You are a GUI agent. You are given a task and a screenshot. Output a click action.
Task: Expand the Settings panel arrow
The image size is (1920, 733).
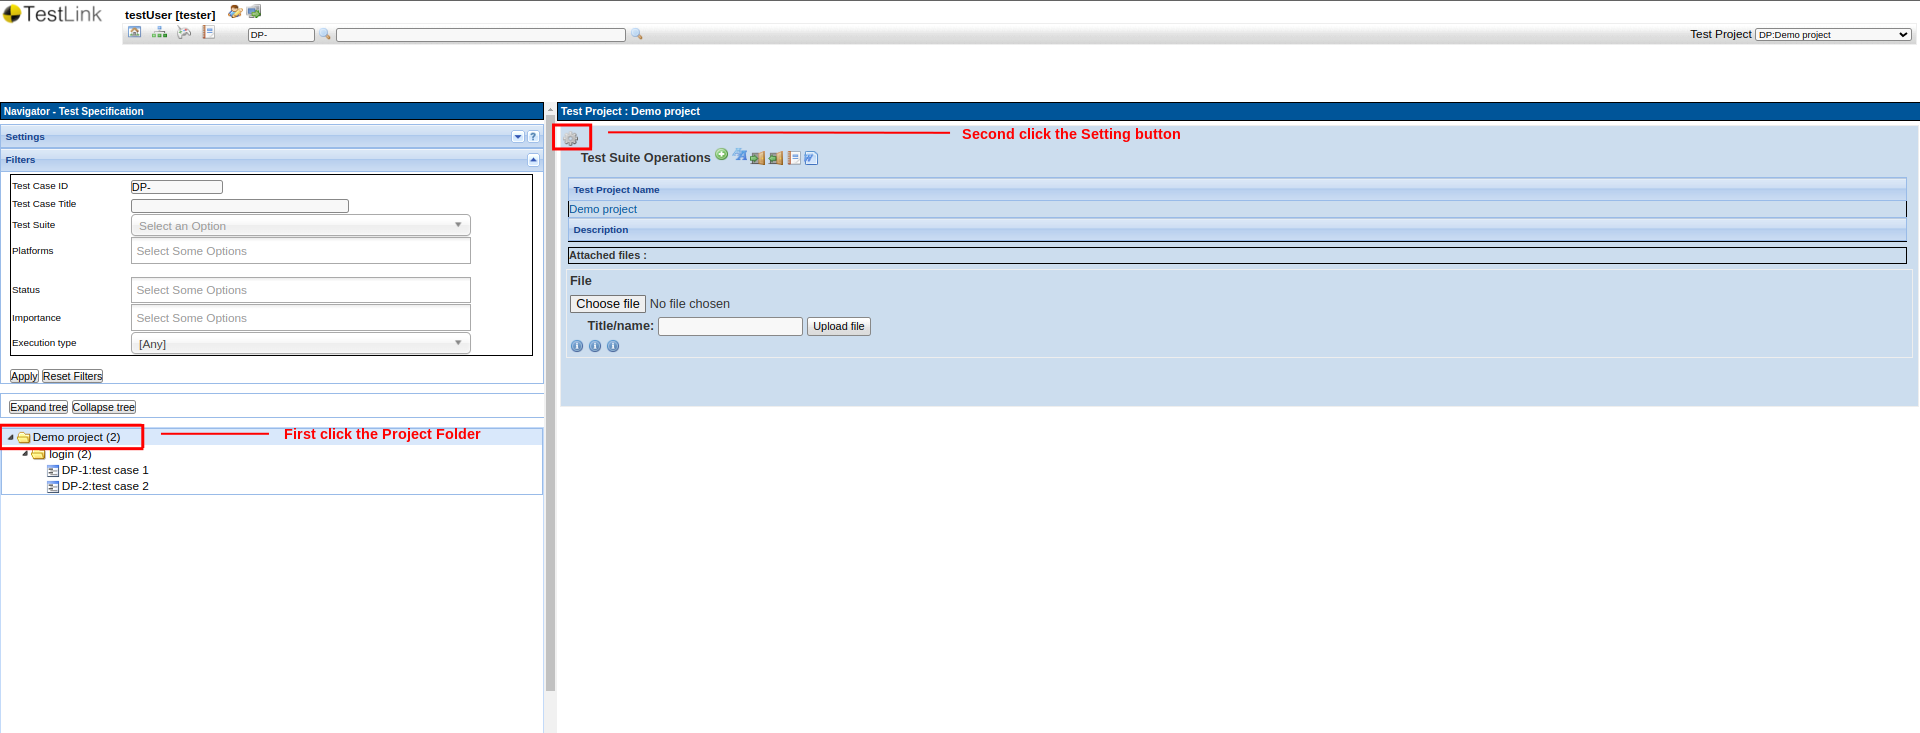517,137
